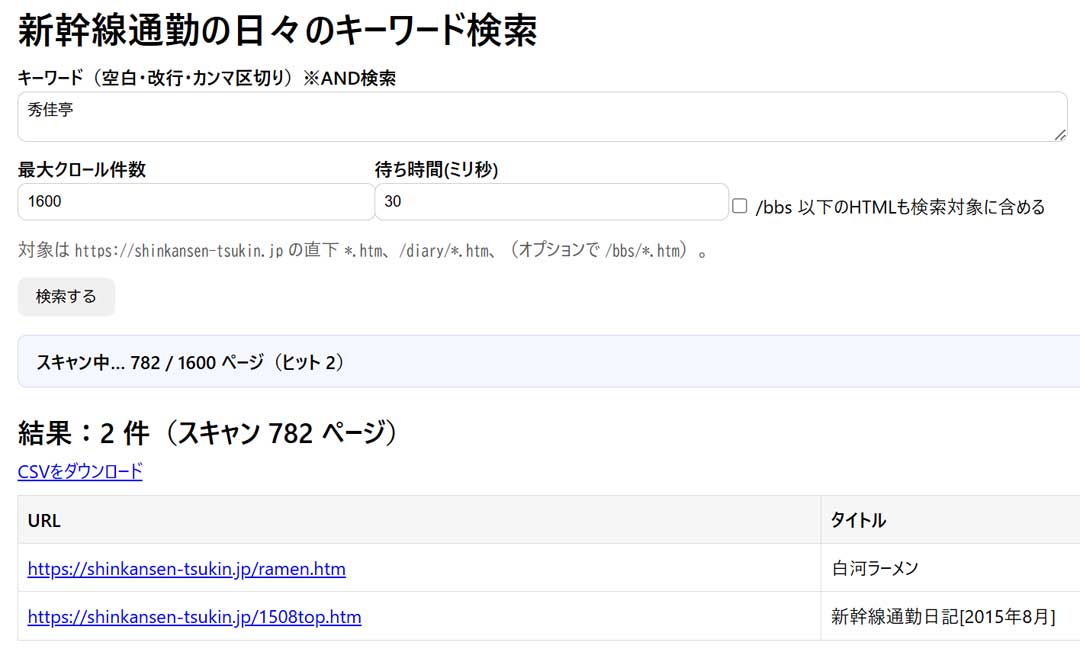Focus the 待ち時間(ミリ秒) input field
Viewport: 1080px width, 649px height.
click(x=550, y=201)
